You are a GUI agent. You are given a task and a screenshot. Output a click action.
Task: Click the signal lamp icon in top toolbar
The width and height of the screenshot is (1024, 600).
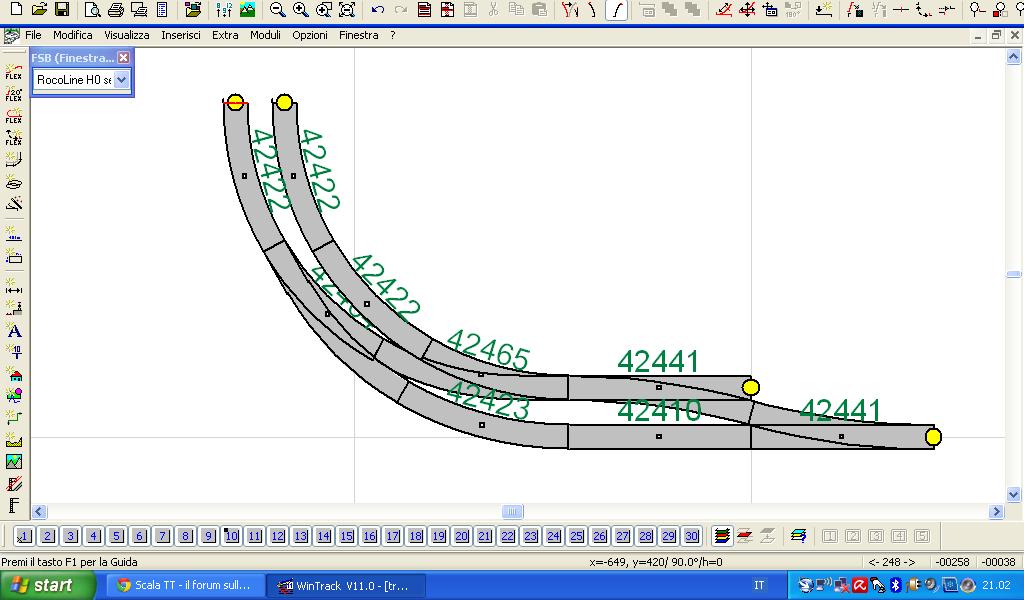[976, 9]
